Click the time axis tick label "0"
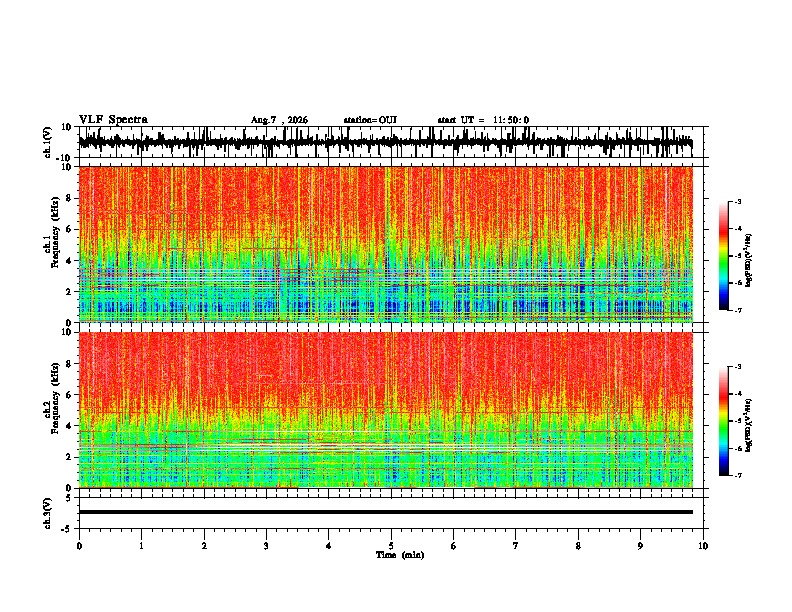 tap(79, 546)
